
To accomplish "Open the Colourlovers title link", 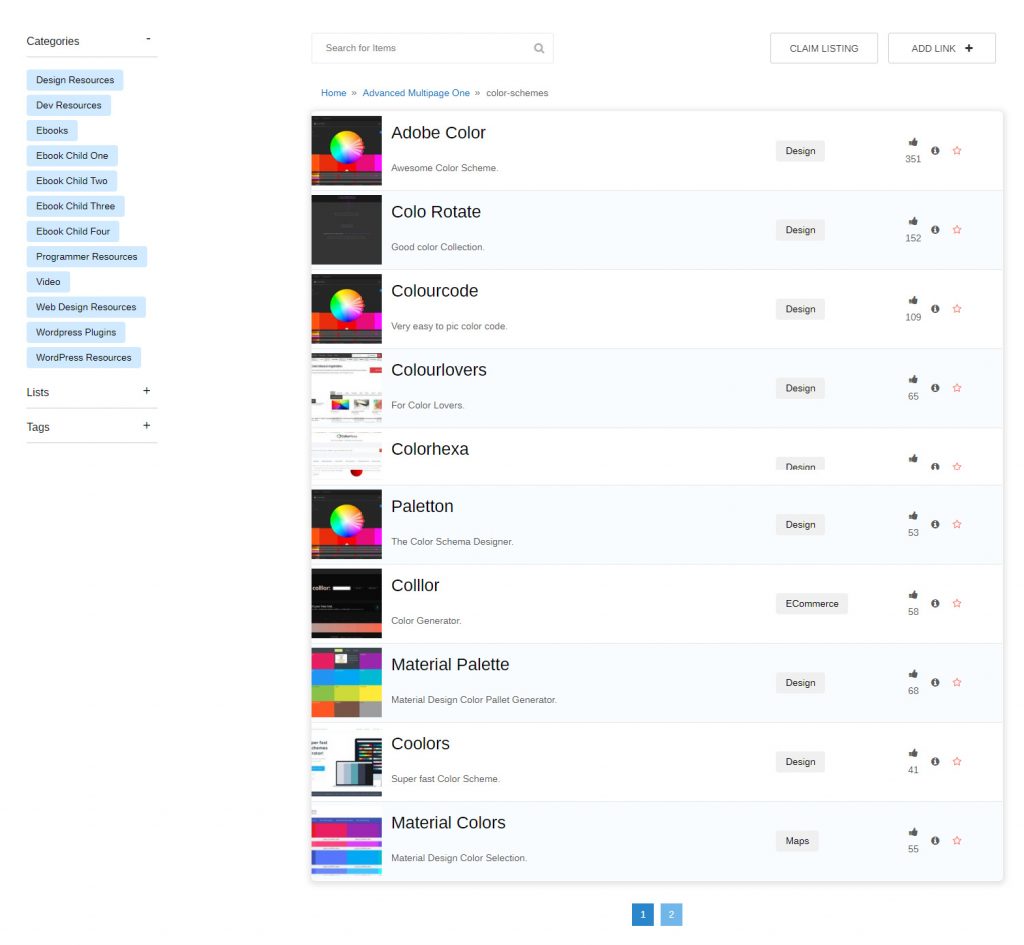I will tap(439, 370).
